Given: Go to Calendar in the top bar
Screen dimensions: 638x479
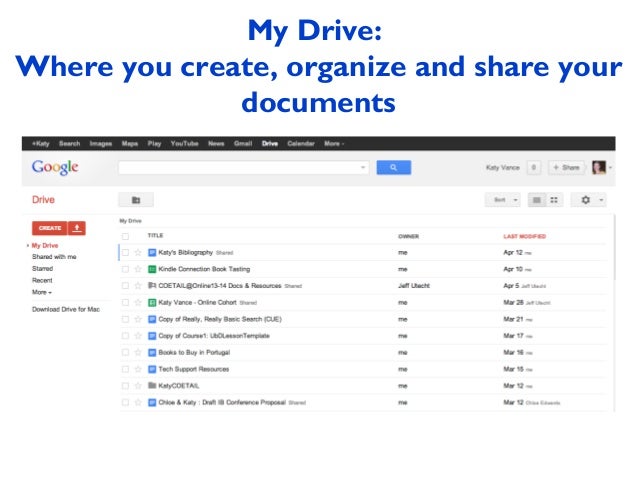Looking at the screenshot, I should pos(301,144).
